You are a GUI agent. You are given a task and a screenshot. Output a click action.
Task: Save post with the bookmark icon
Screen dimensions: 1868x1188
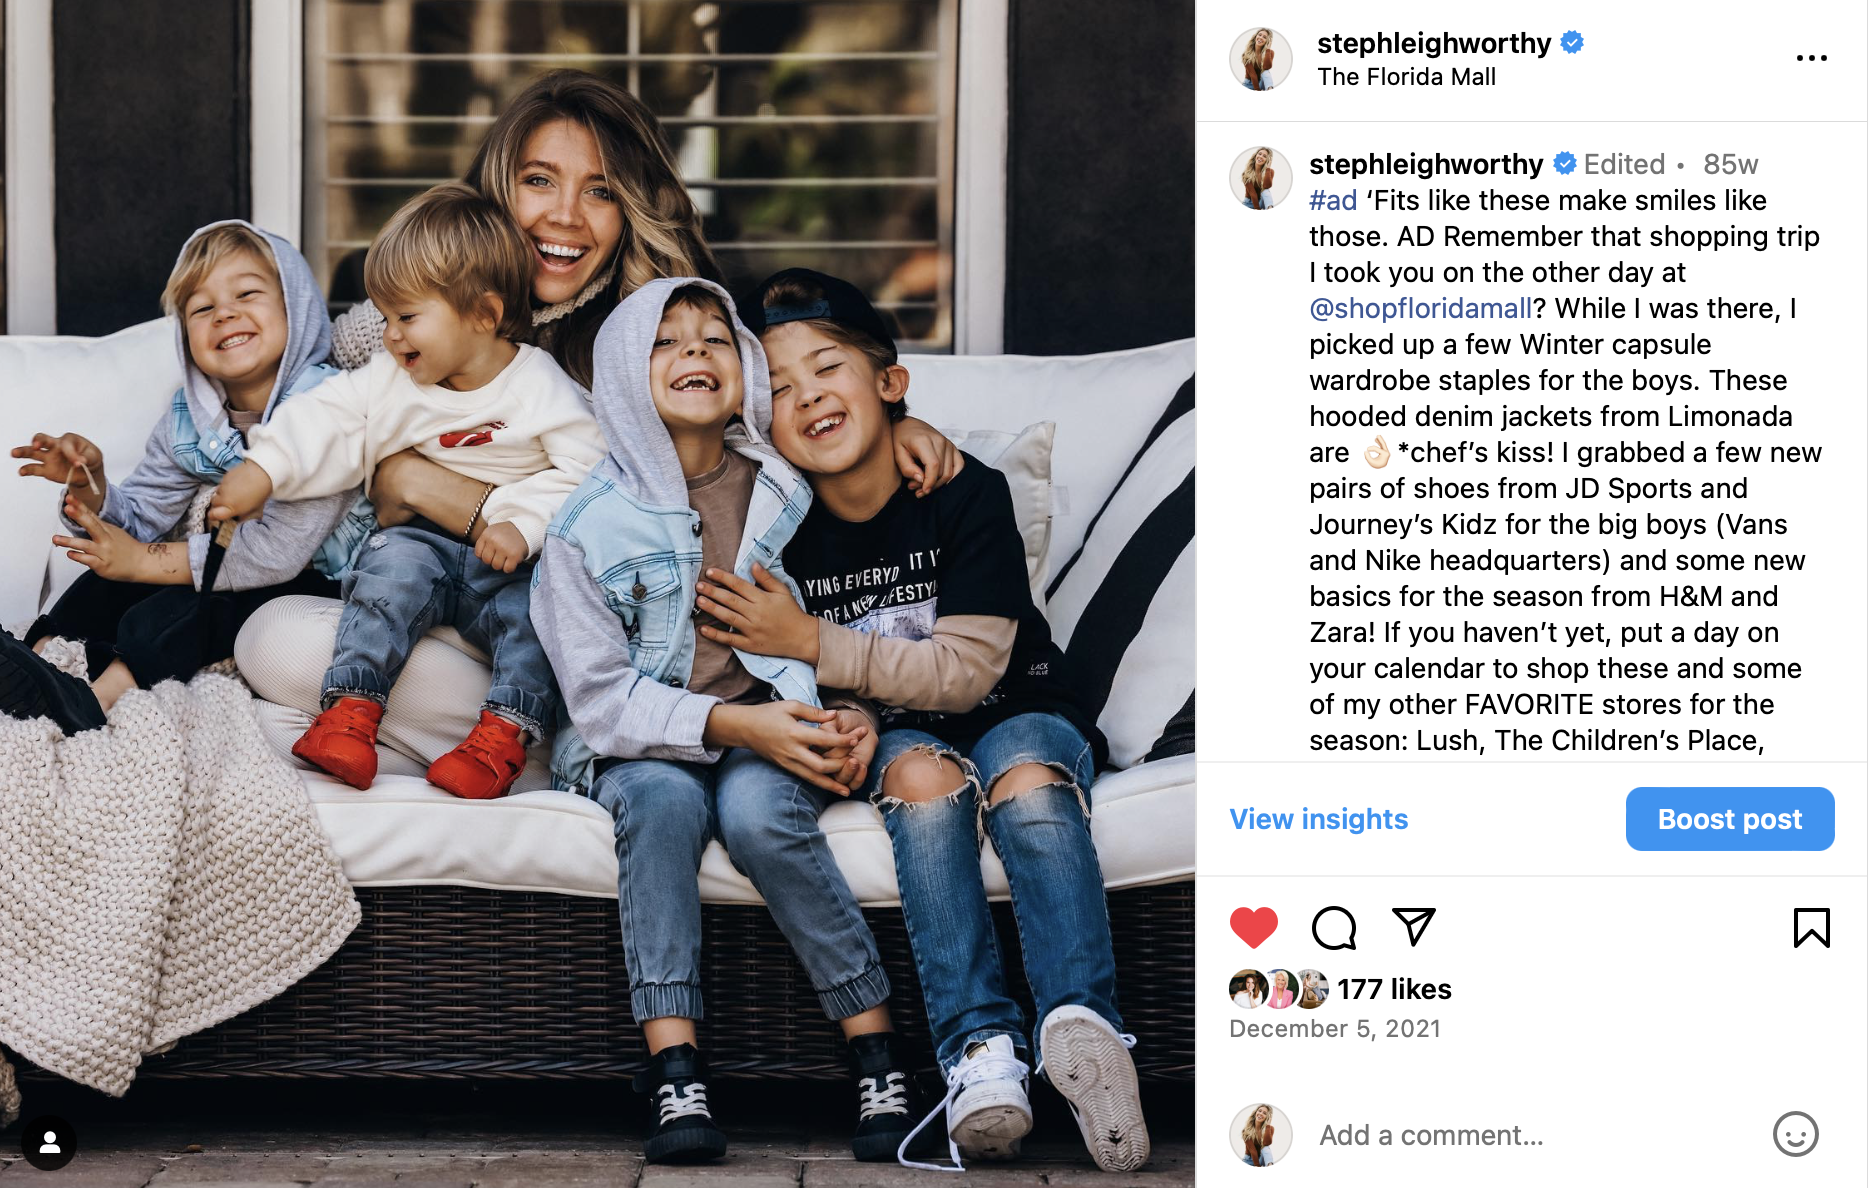1811,927
